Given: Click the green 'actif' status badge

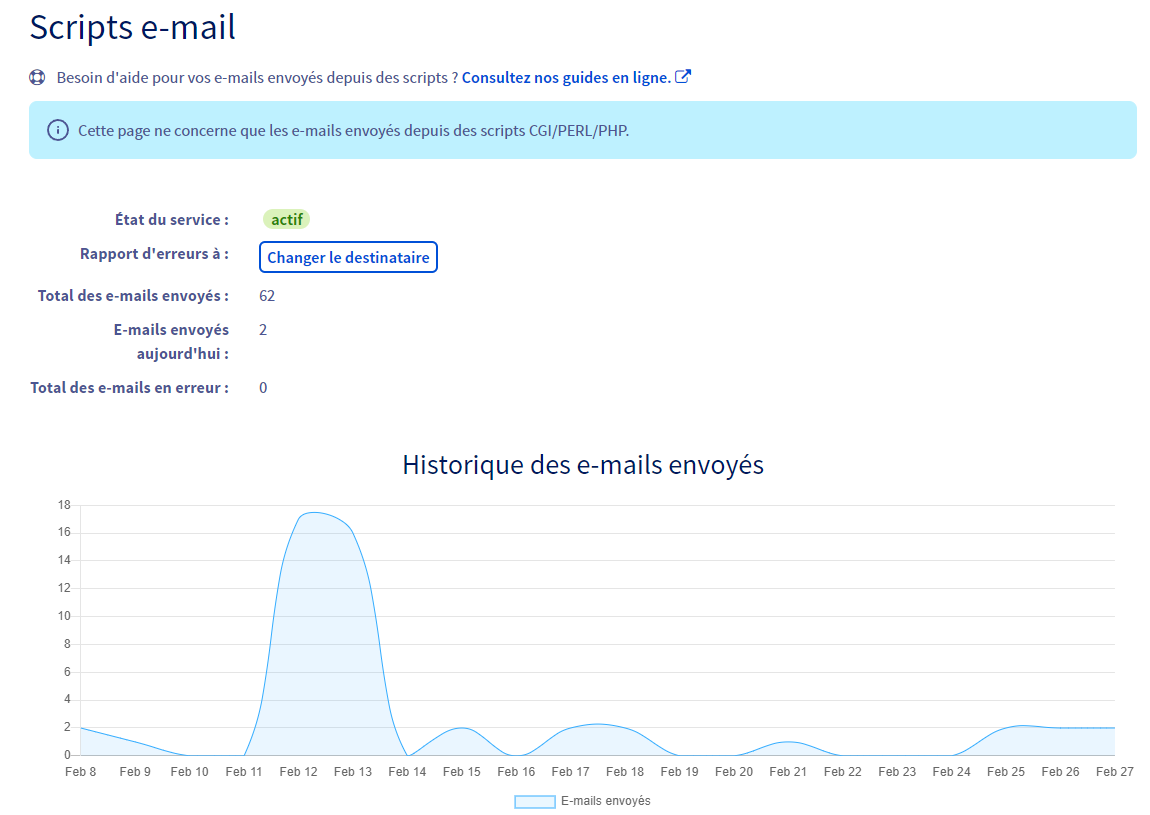Looking at the screenshot, I should point(287,219).
